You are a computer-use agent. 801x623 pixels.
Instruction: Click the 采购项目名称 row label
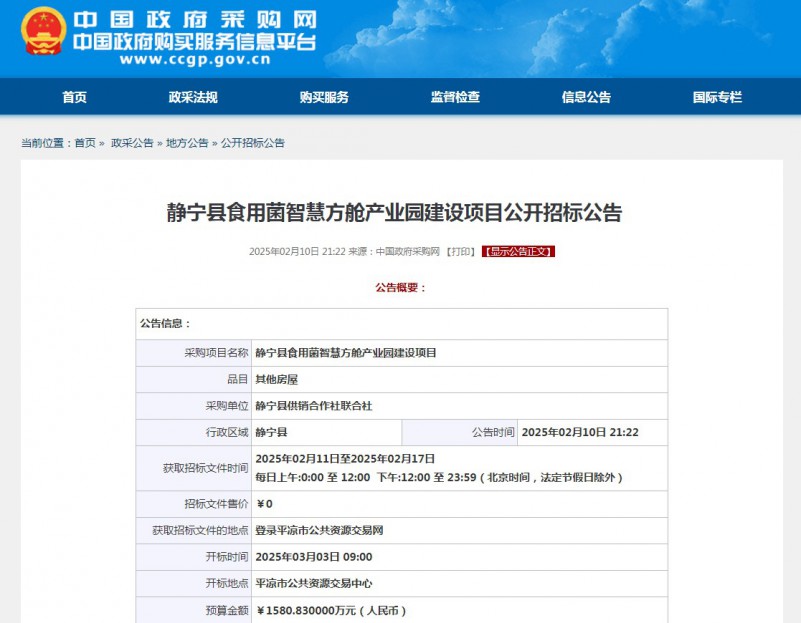click(x=216, y=353)
